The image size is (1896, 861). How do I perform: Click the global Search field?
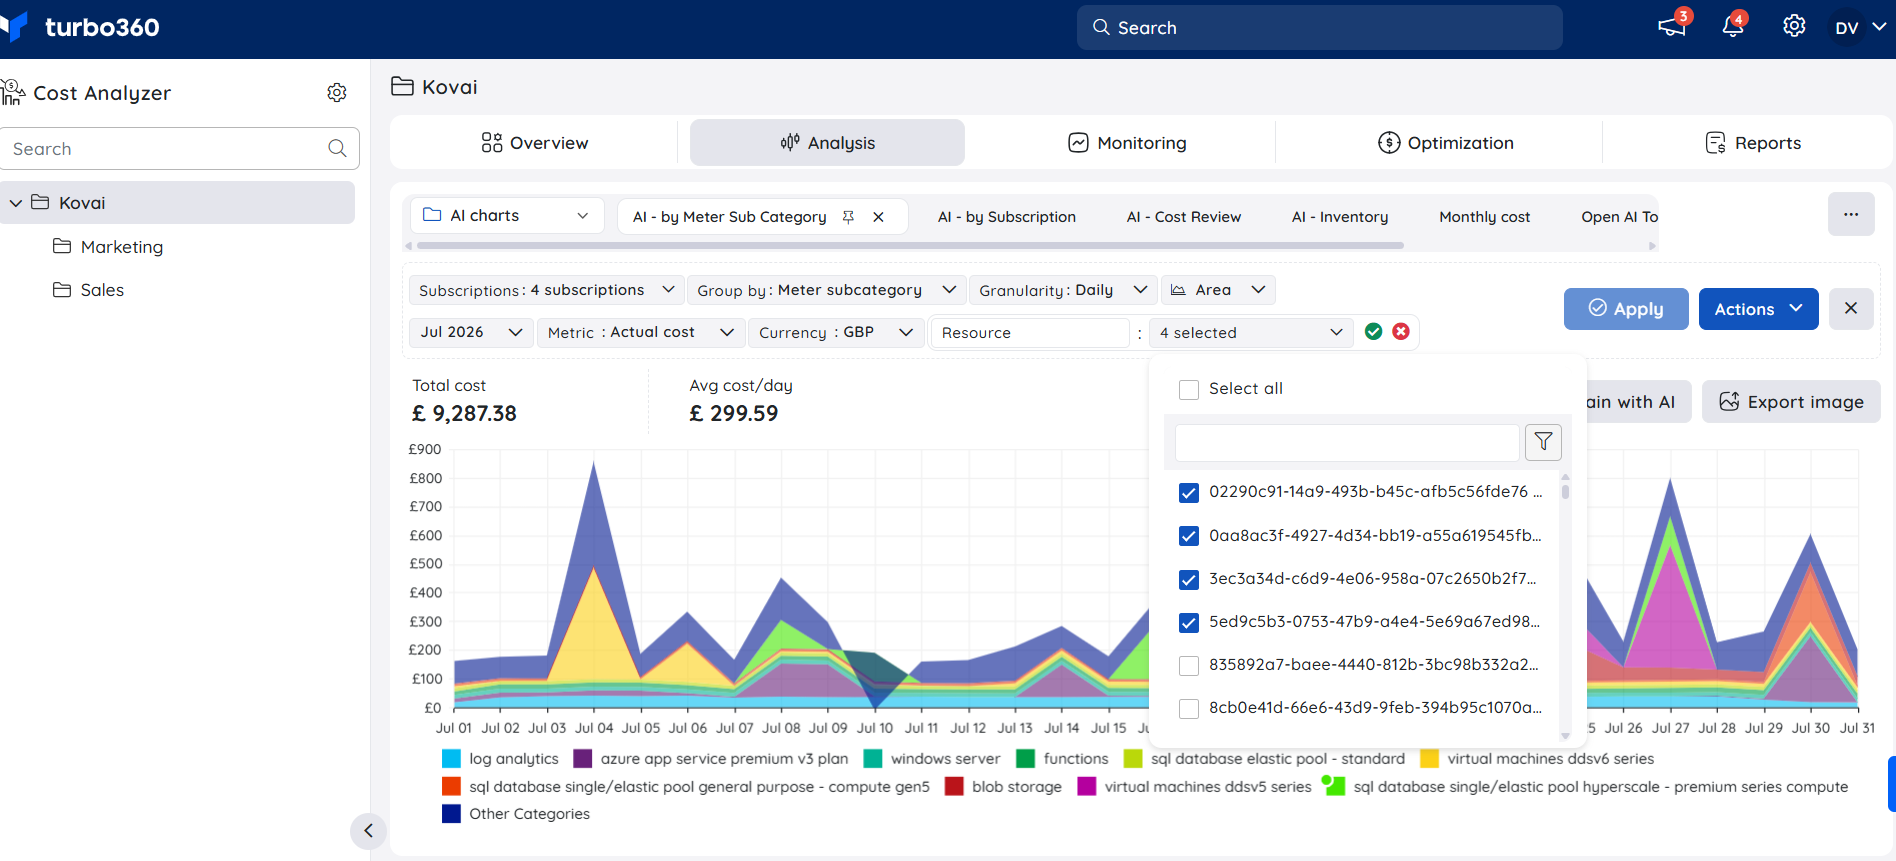click(1320, 27)
